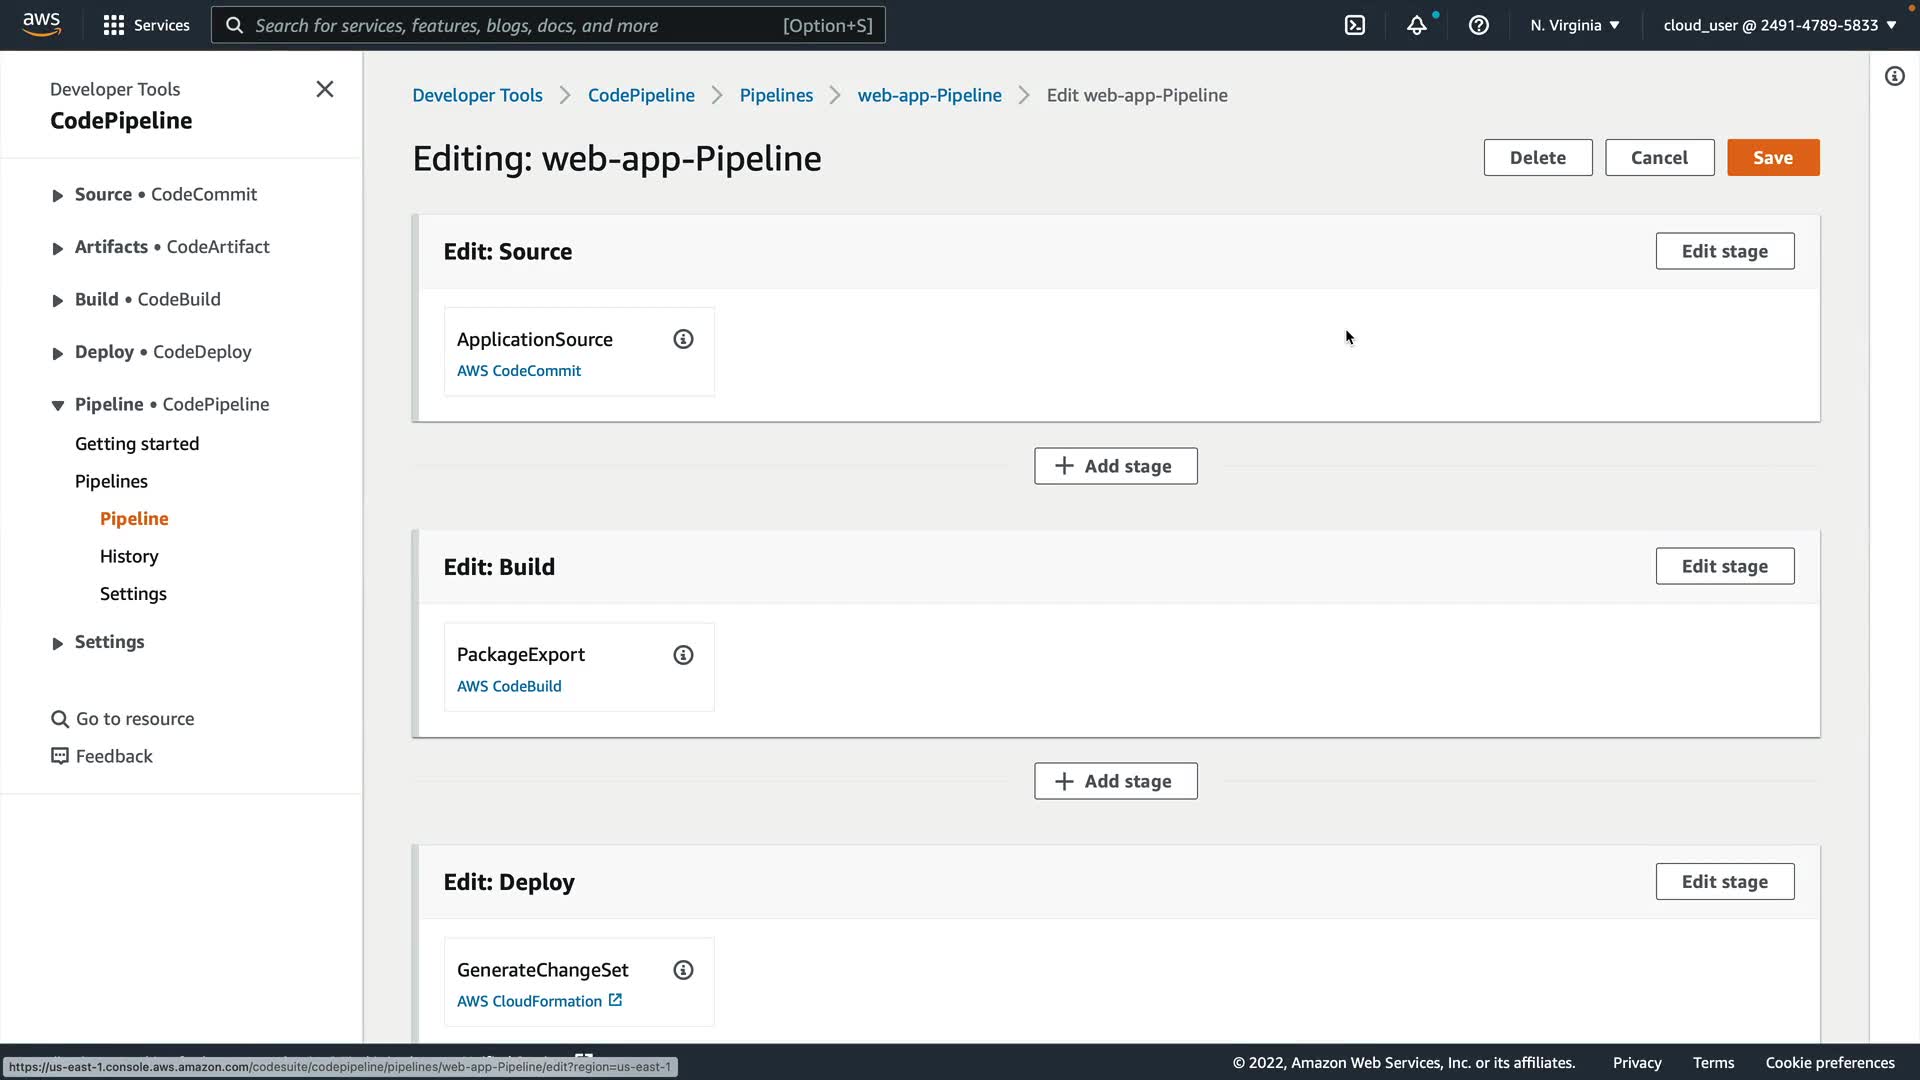This screenshot has width=1920, height=1080.
Task: Open AWS CloudShell icon in top bar
Action: point(1355,25)
